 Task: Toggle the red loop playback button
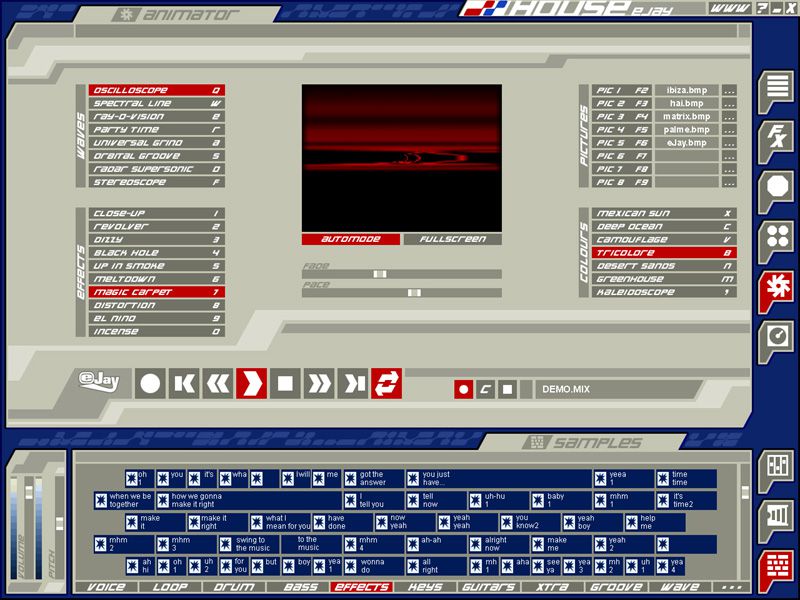386,383
